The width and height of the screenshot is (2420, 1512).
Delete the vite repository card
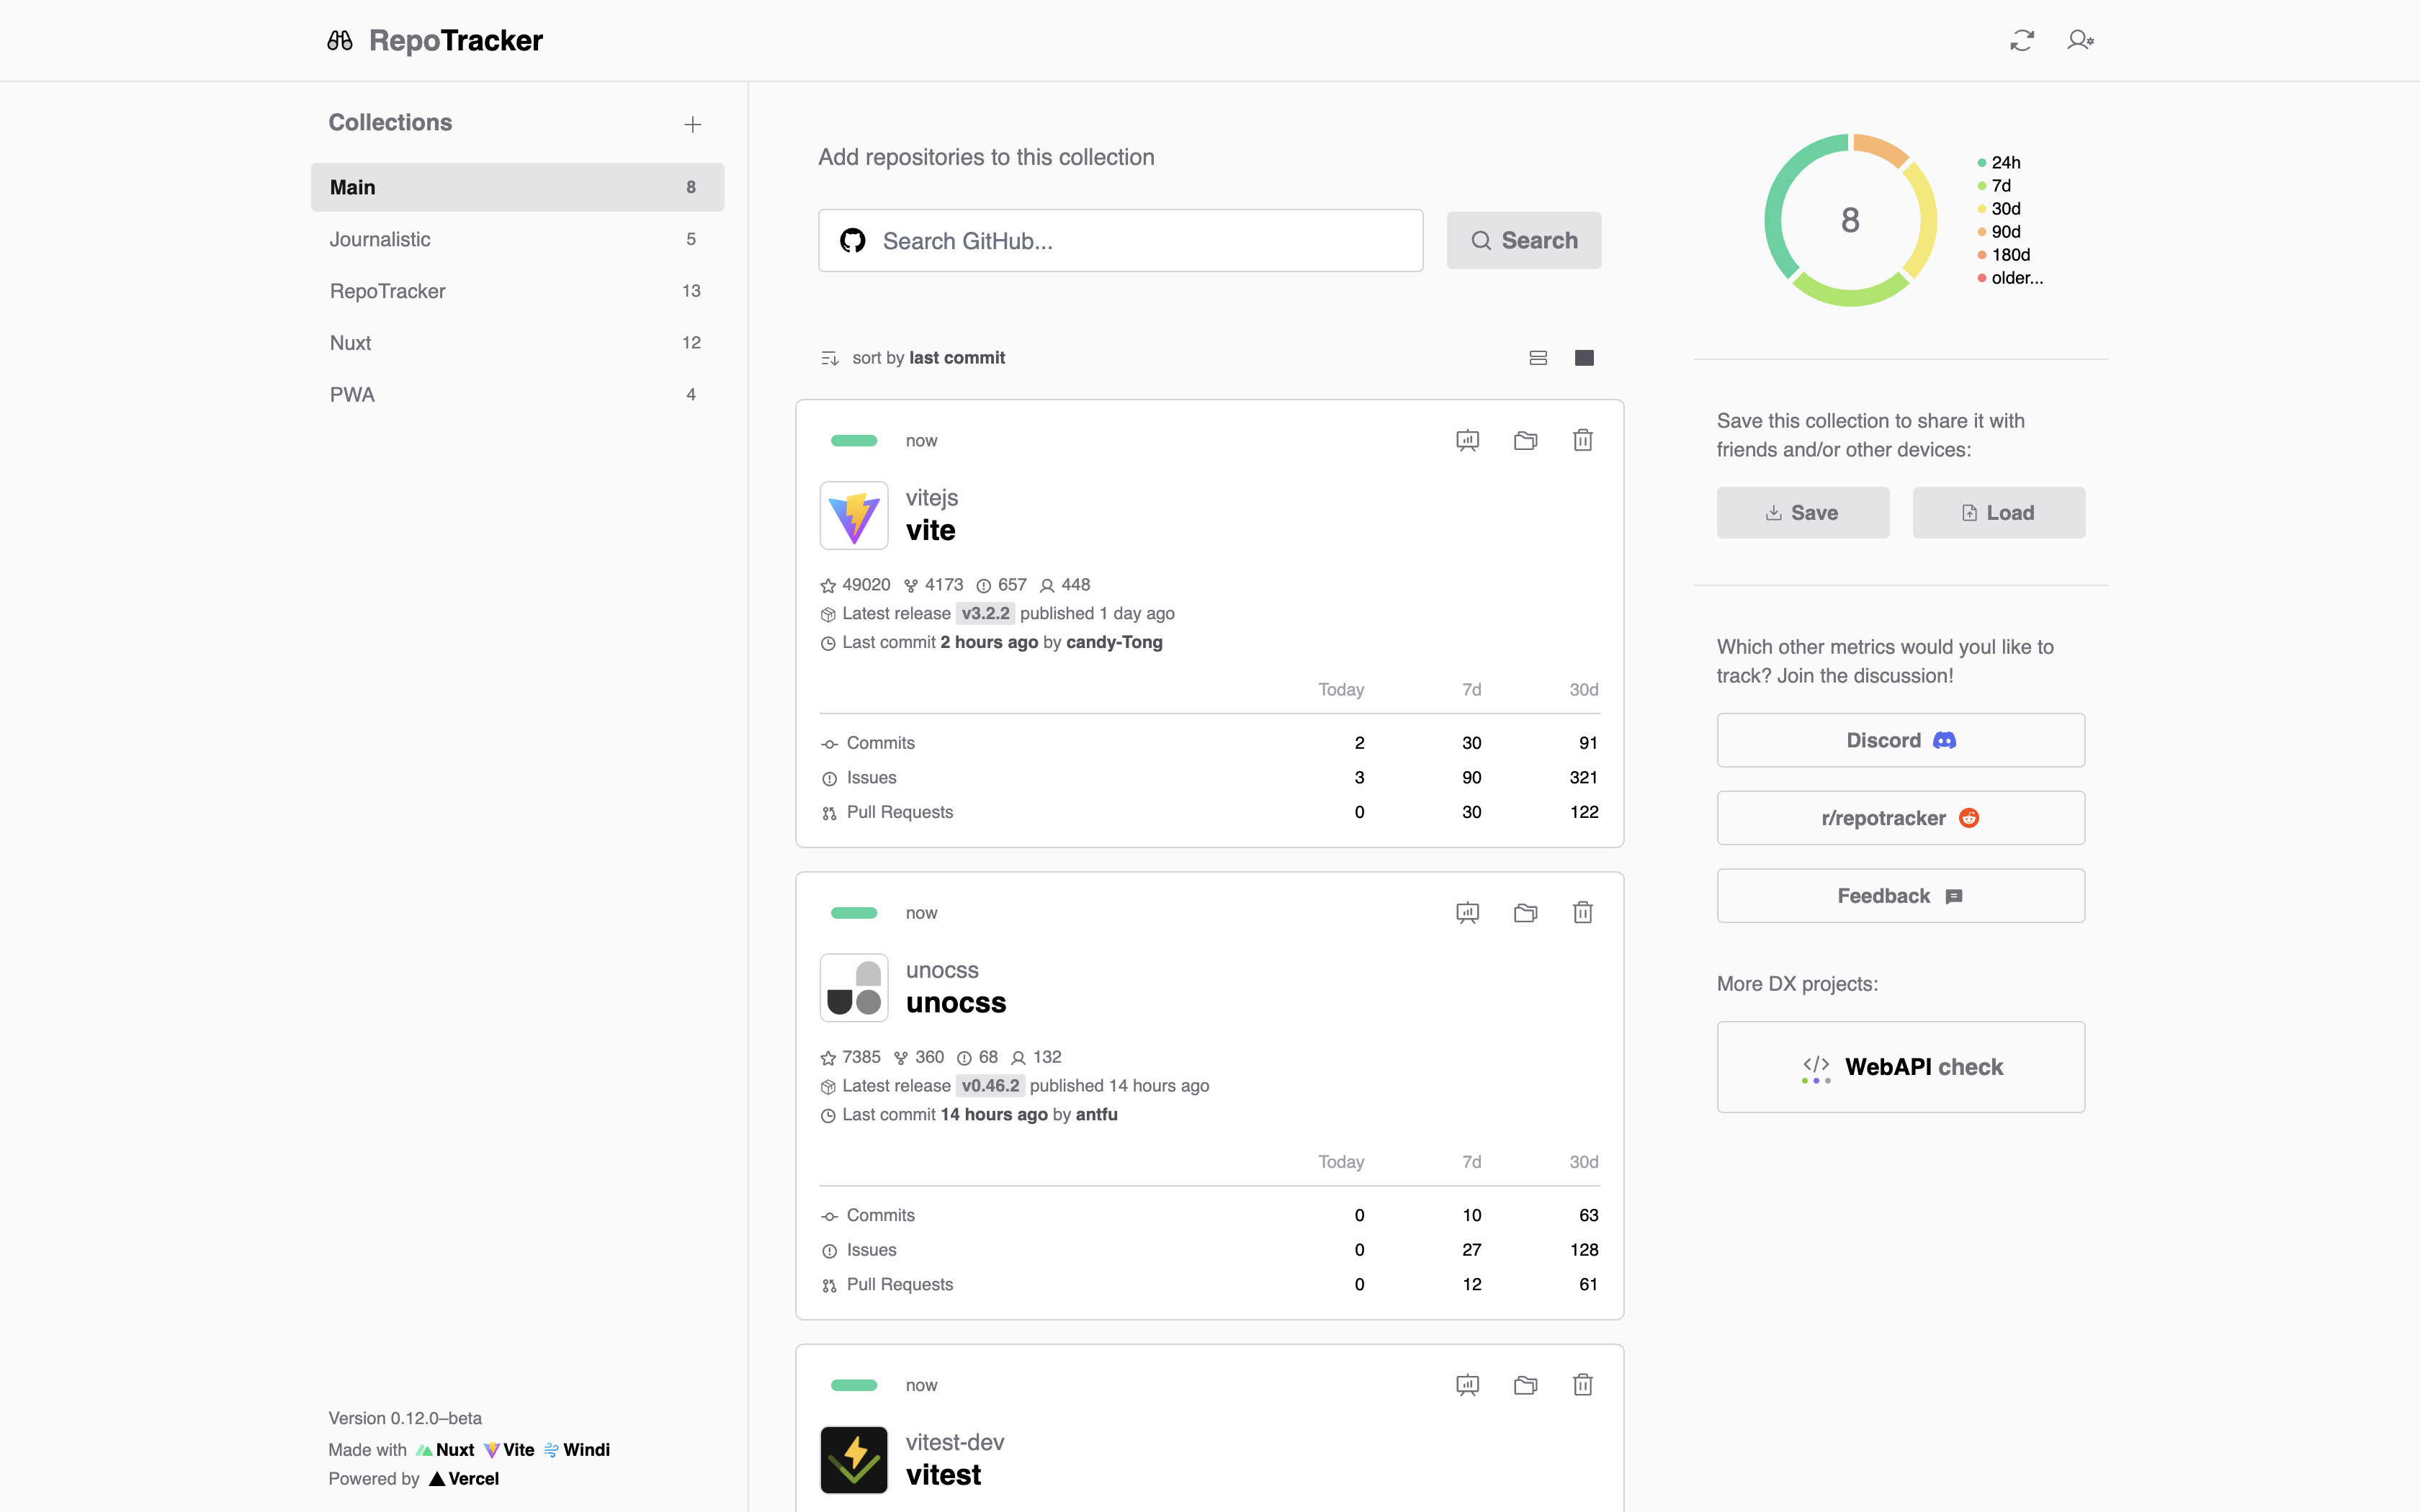coord(1582,440)
